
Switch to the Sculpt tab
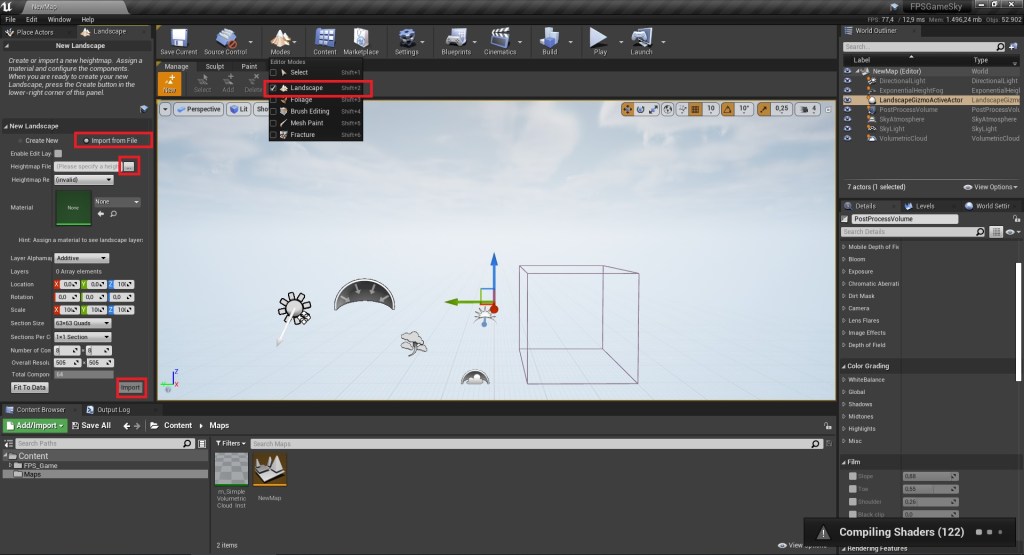pyautogui.click(x=214, y=67)
